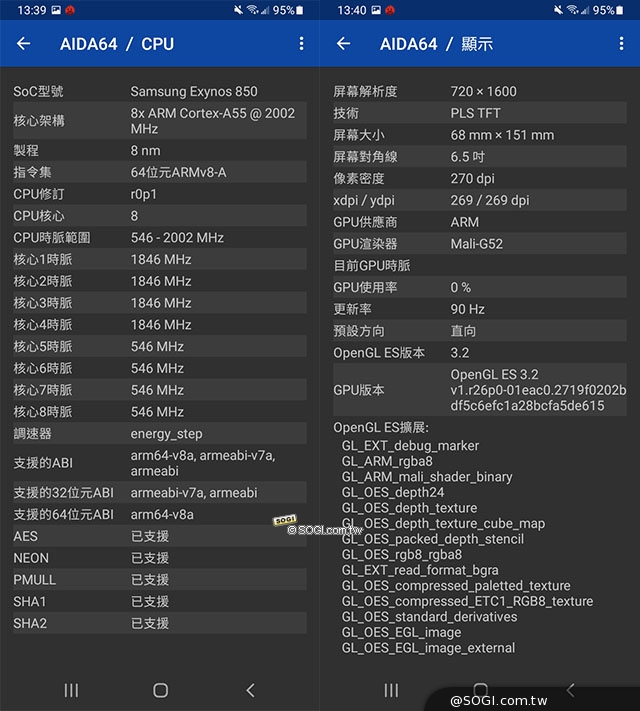The image size is (640, 711).
Task: Select the GL_OES_depth24 extension
Action: (x=393, y=492)
